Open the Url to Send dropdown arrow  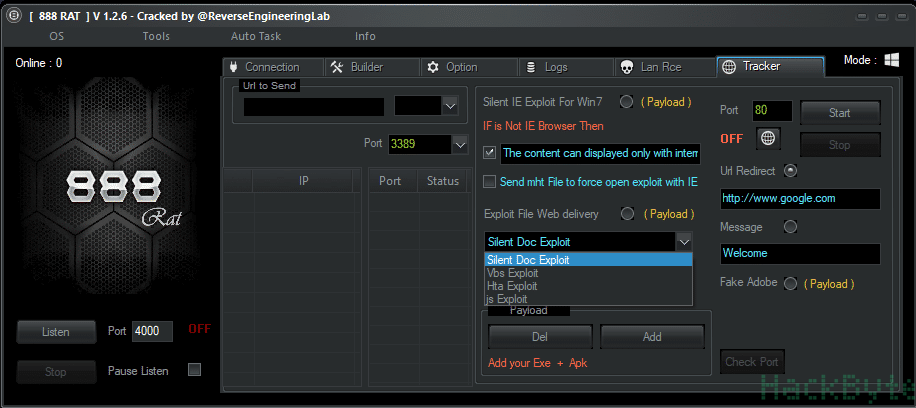(450, 106)
